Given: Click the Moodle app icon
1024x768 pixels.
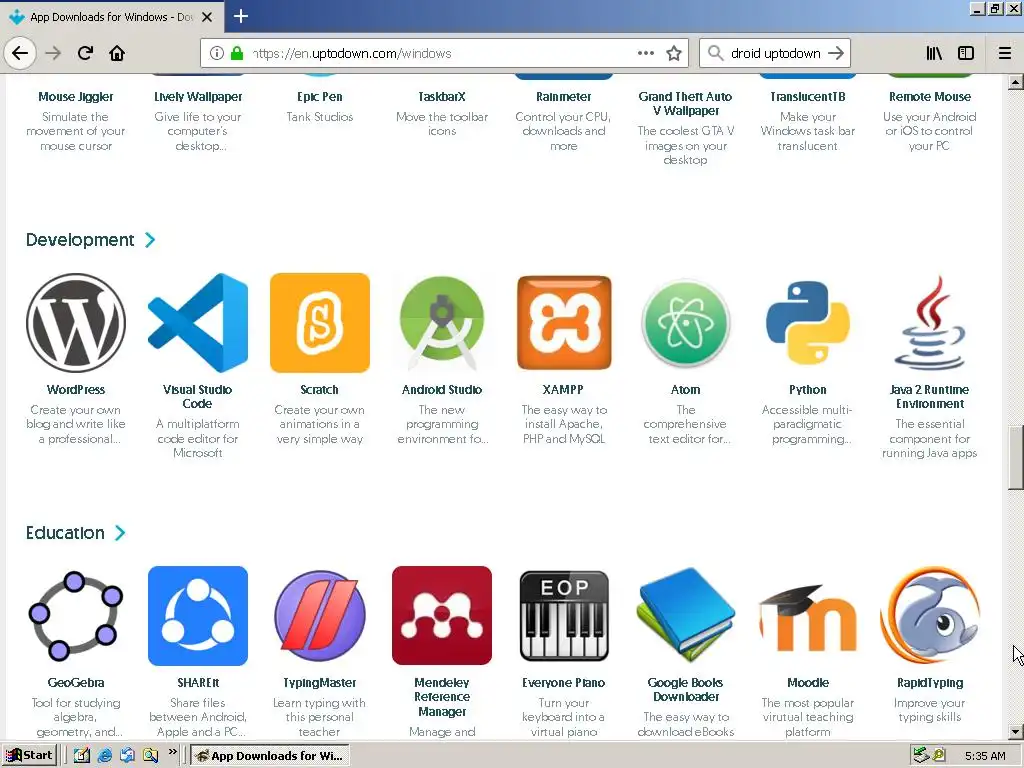Looking at the screenshot, I should (x=808, y=616).
